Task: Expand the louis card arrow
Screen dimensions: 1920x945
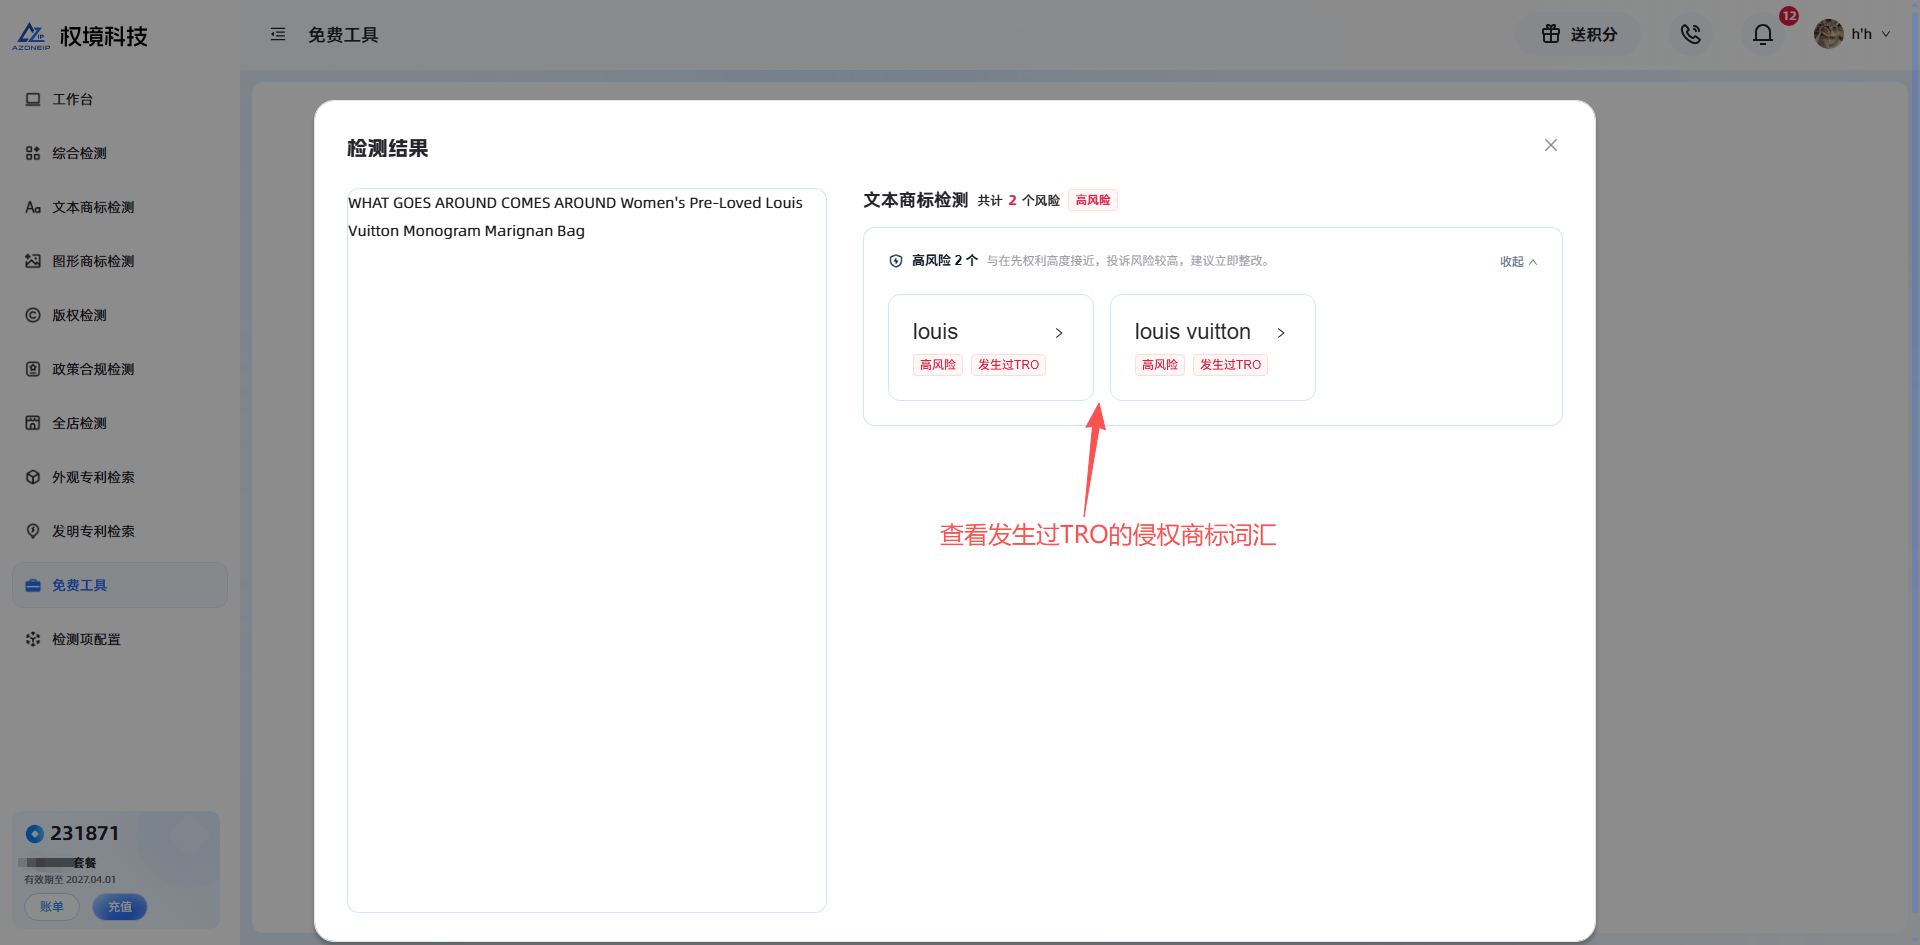Action: (1059, 333)
